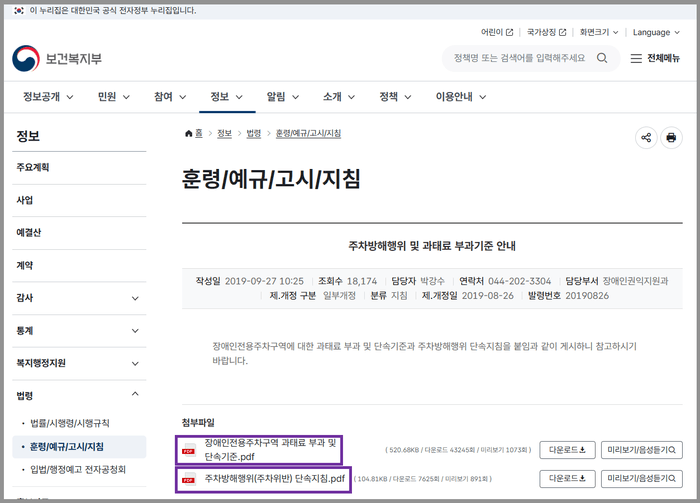Click the first 다운로드 button
The image size is (700, 503).
click(567, 450)
